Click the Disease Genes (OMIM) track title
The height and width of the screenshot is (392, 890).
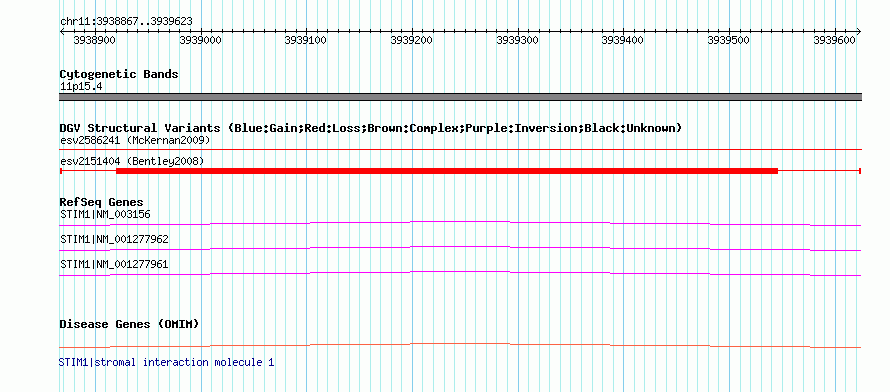click(129, 324)
